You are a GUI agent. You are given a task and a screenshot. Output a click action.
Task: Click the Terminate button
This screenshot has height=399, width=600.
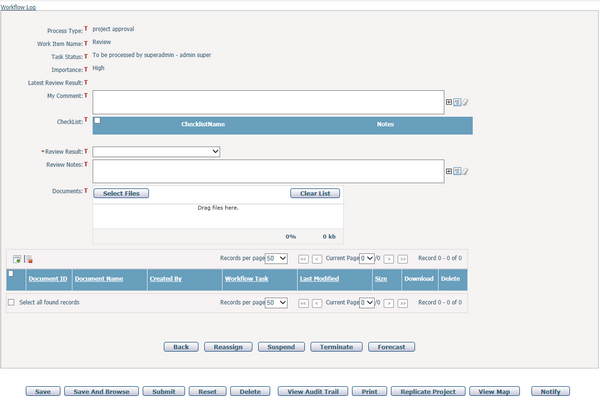point(336,347)
